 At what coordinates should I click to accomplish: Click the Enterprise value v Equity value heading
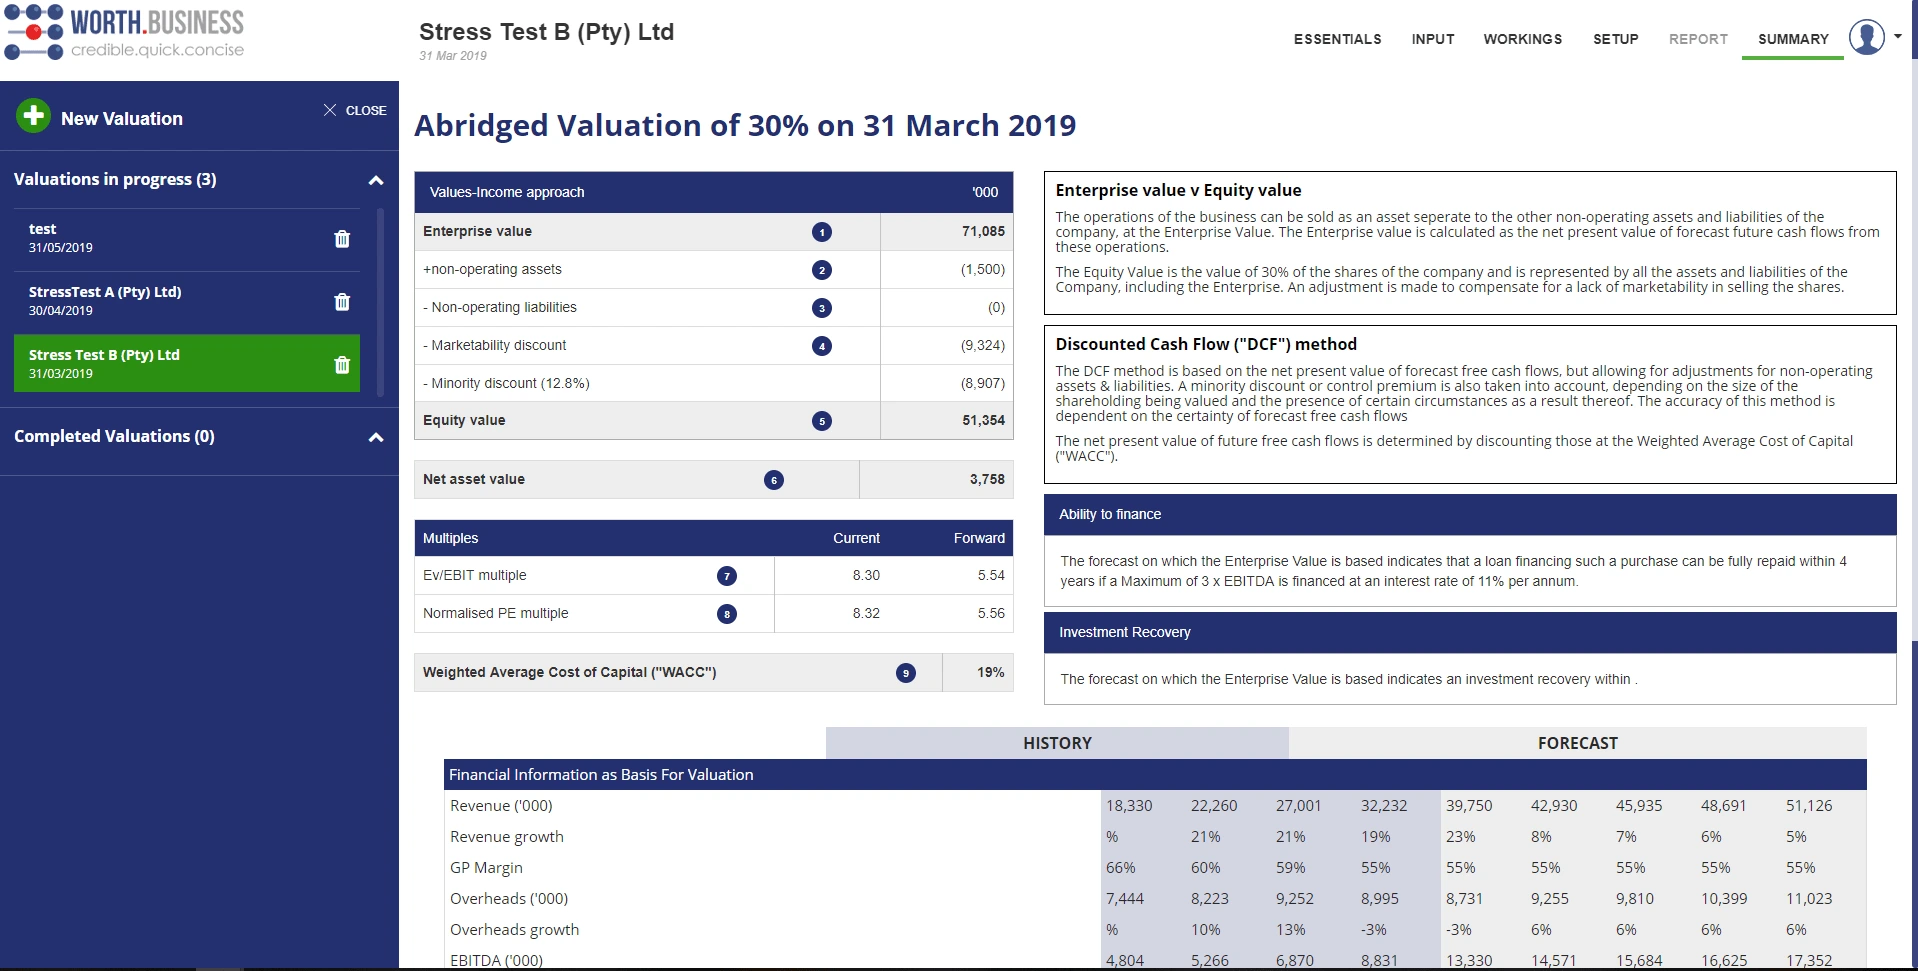click(1178, 190)
